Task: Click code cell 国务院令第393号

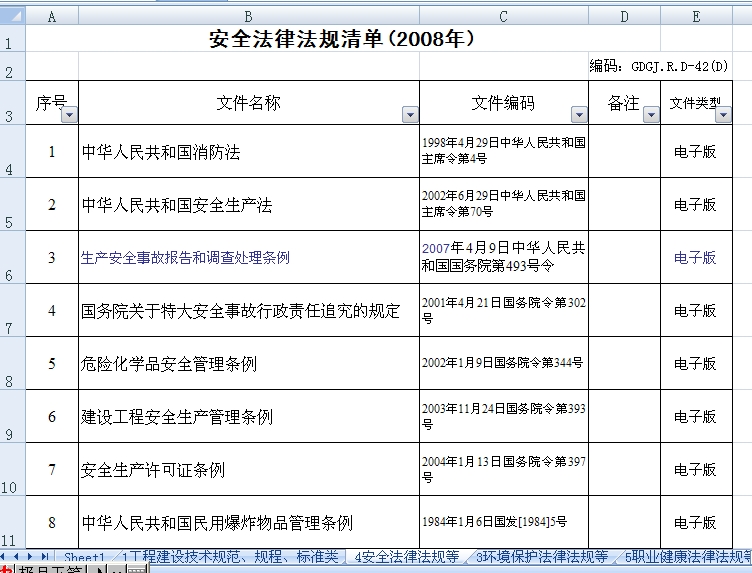Action: pos(504,416)
